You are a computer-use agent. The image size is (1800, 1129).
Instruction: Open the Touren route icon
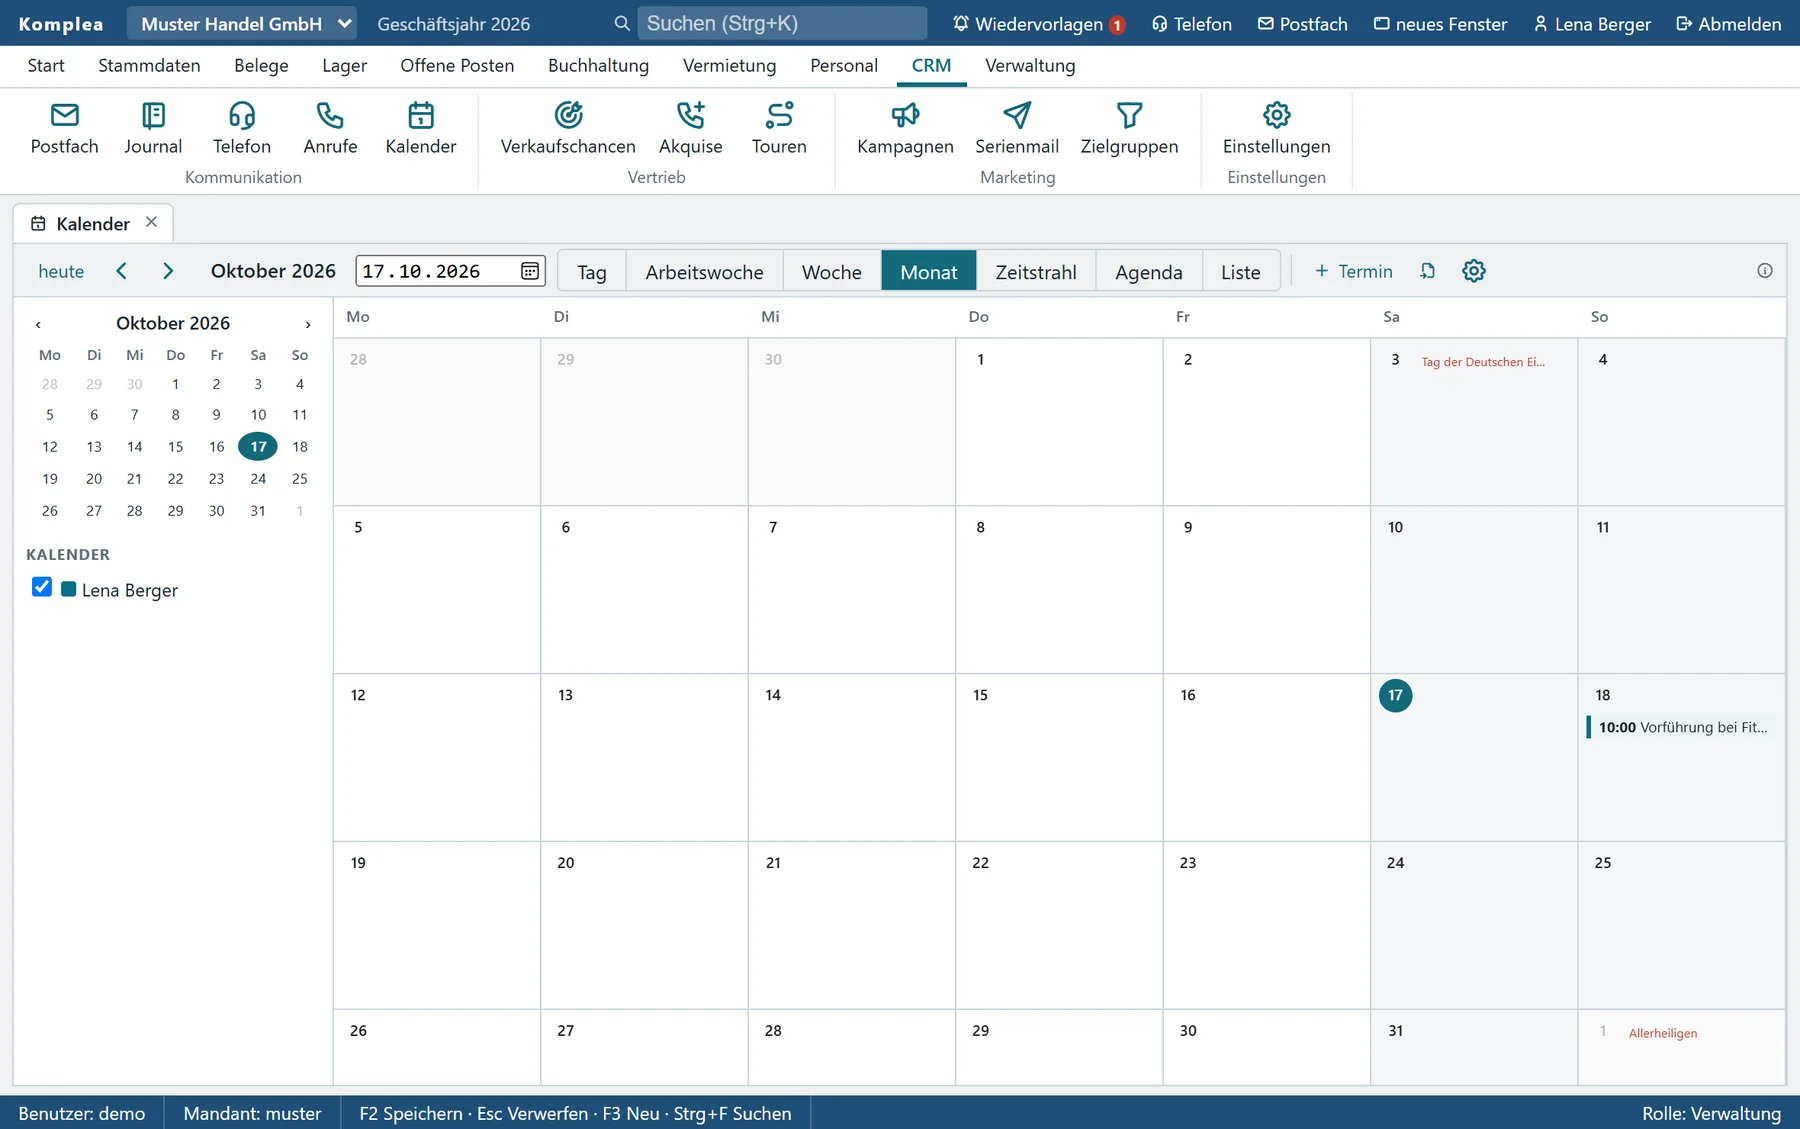[x=779, y=129]
